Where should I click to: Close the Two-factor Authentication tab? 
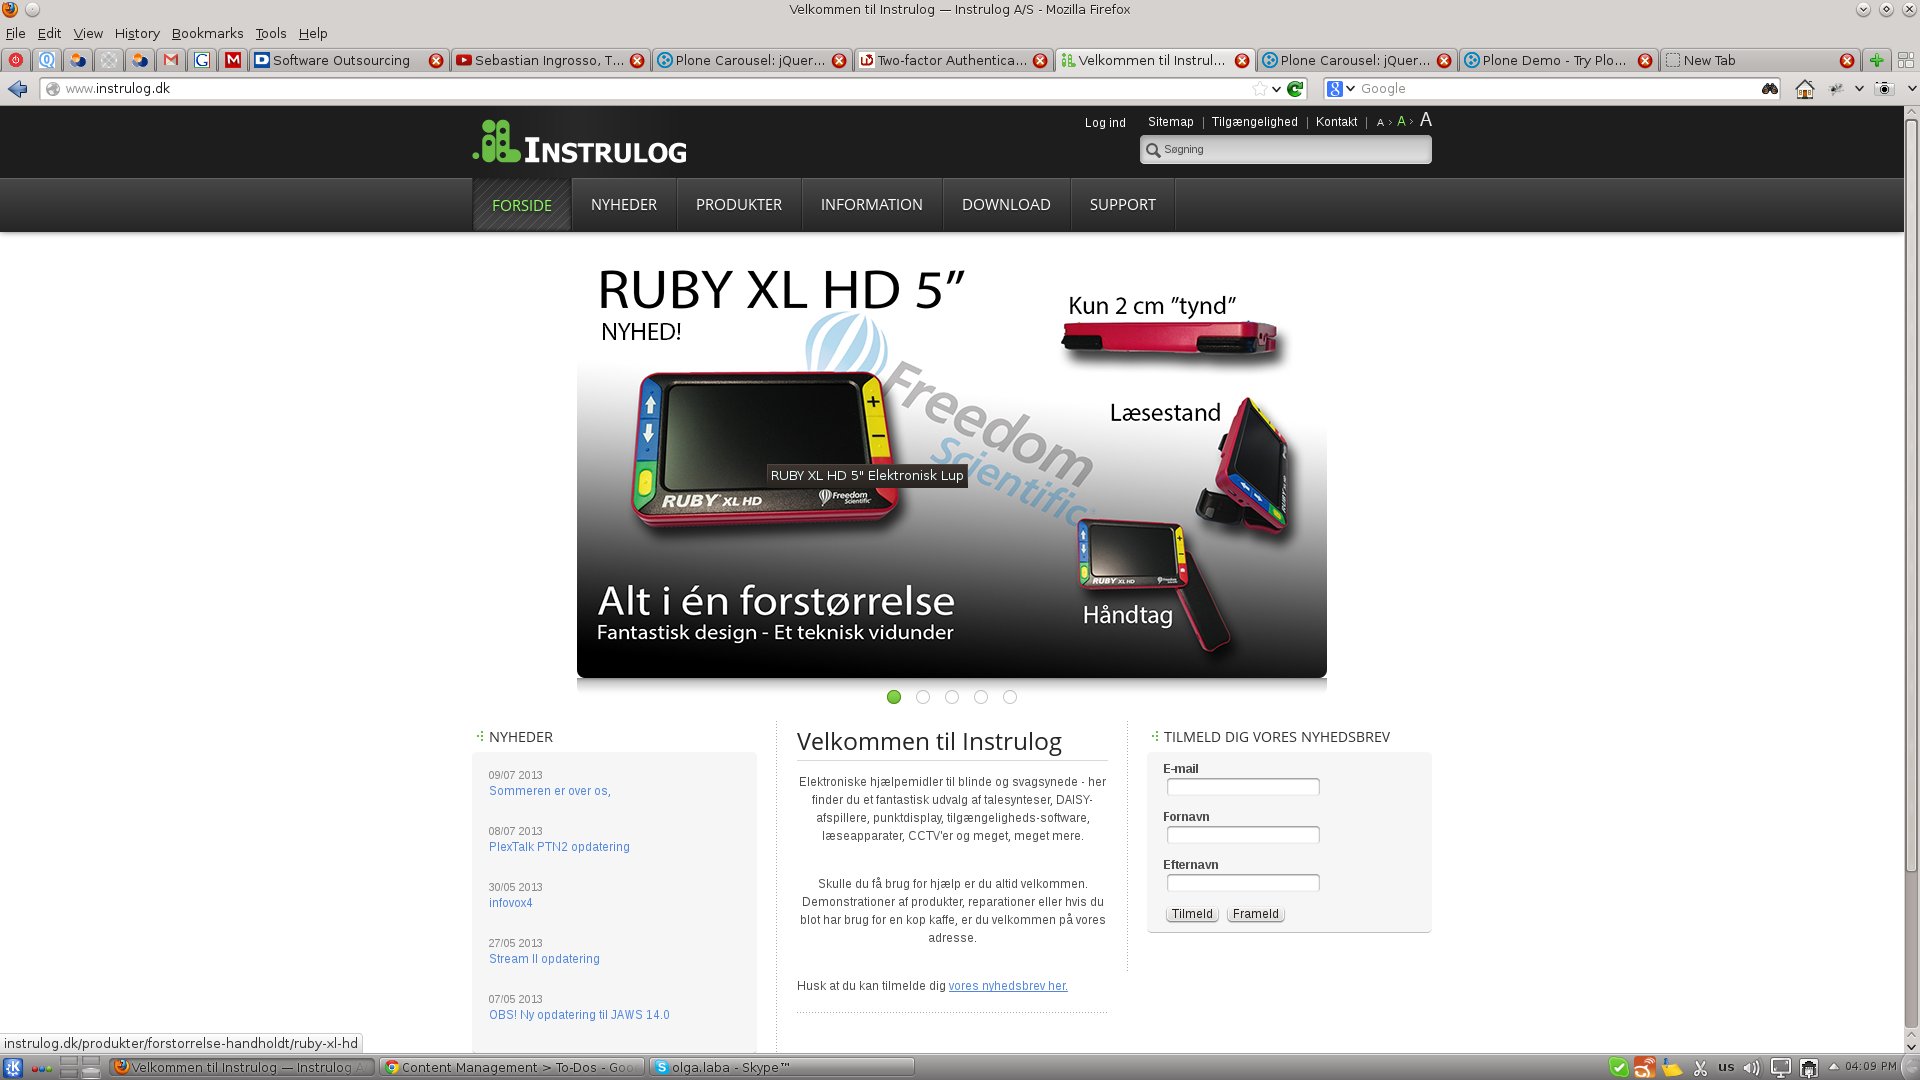click(x=1040, y=61)
